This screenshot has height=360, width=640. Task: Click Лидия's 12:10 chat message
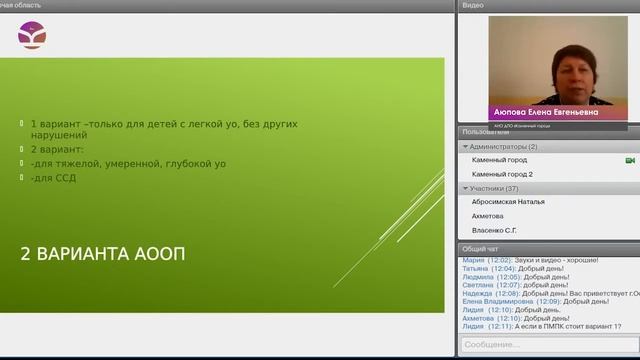511,310
